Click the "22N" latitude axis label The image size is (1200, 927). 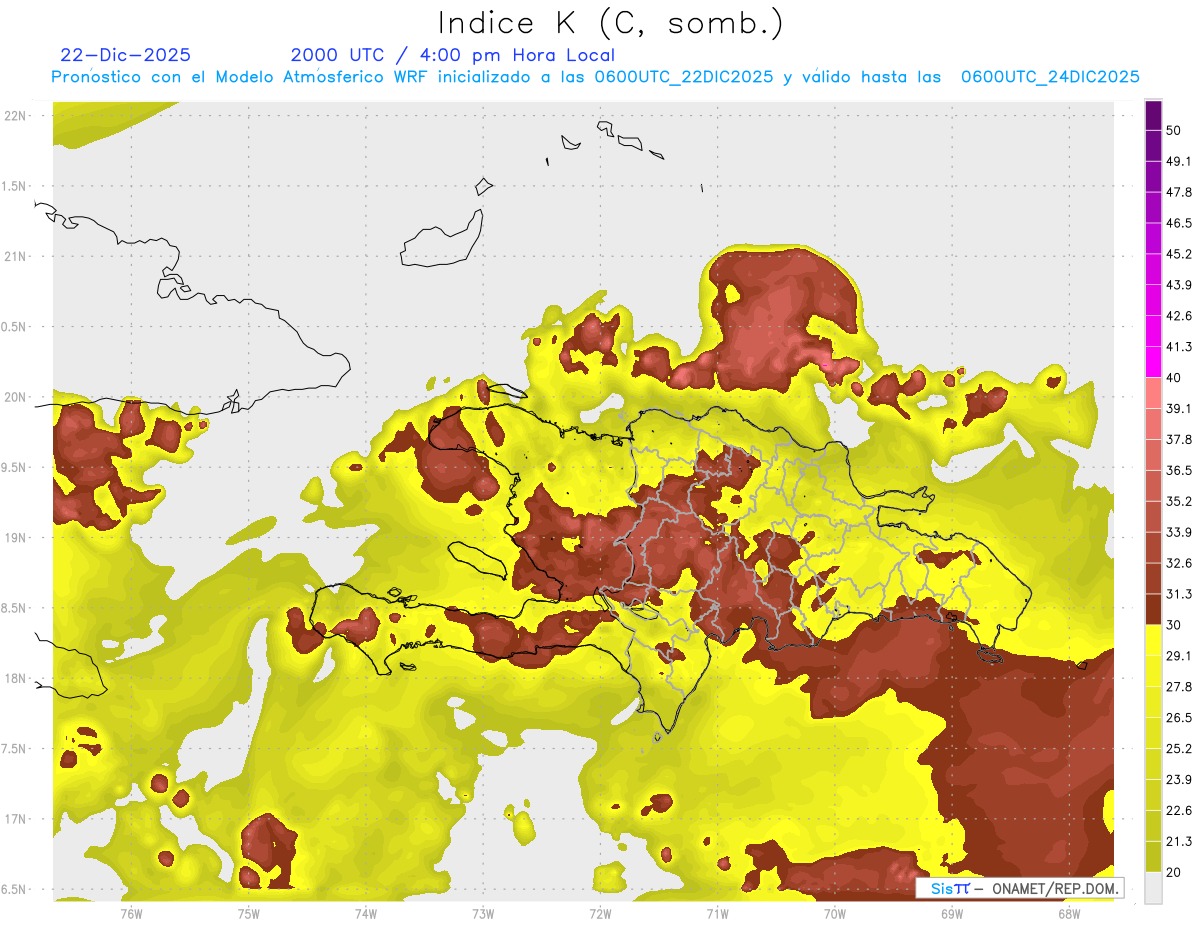click(x=15, y=116)
